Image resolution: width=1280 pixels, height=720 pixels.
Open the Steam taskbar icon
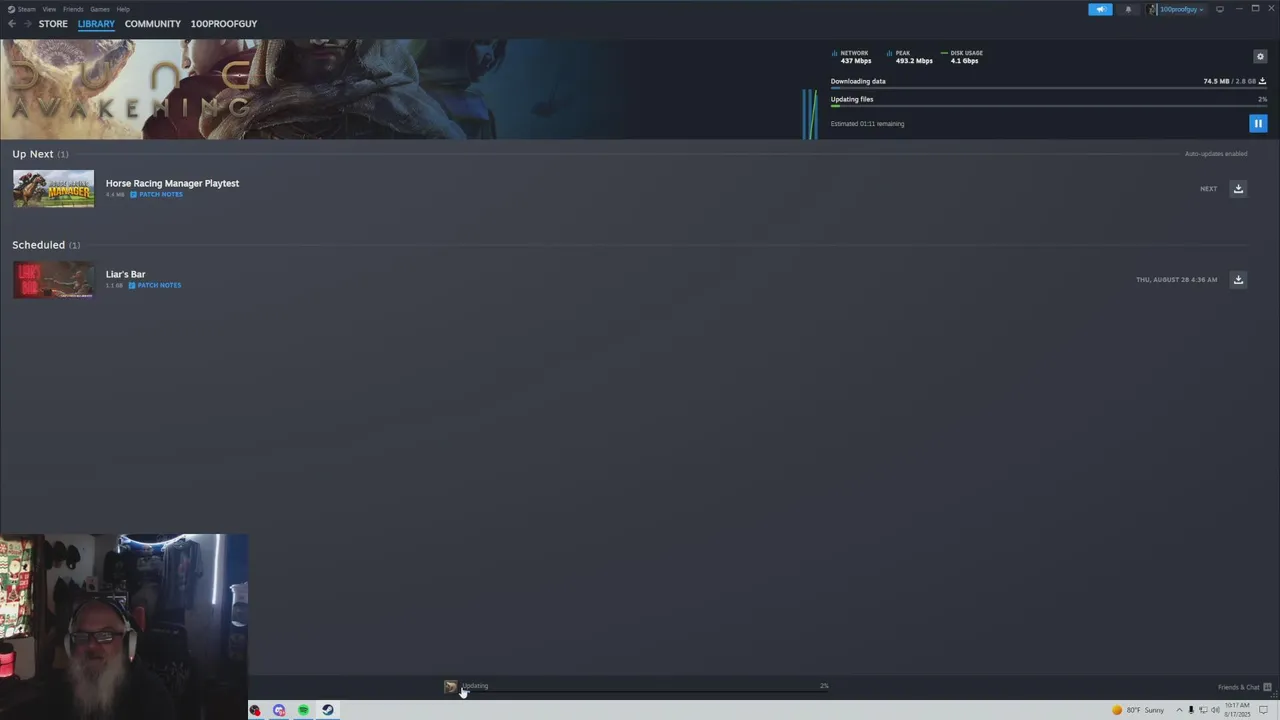pos(327,710)
